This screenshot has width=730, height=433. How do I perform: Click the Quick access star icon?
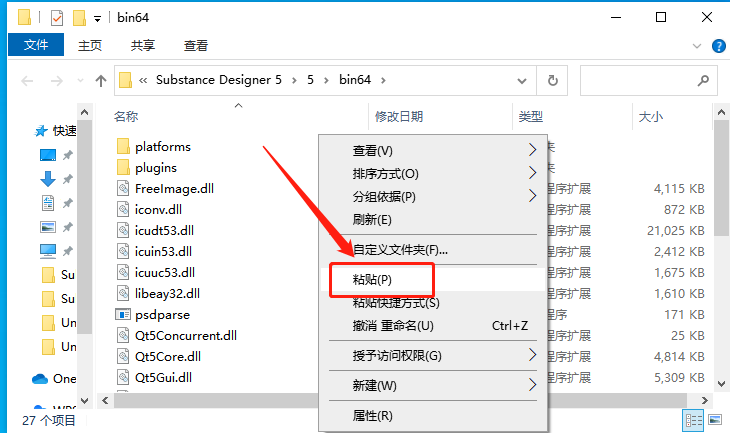(41, 131)
